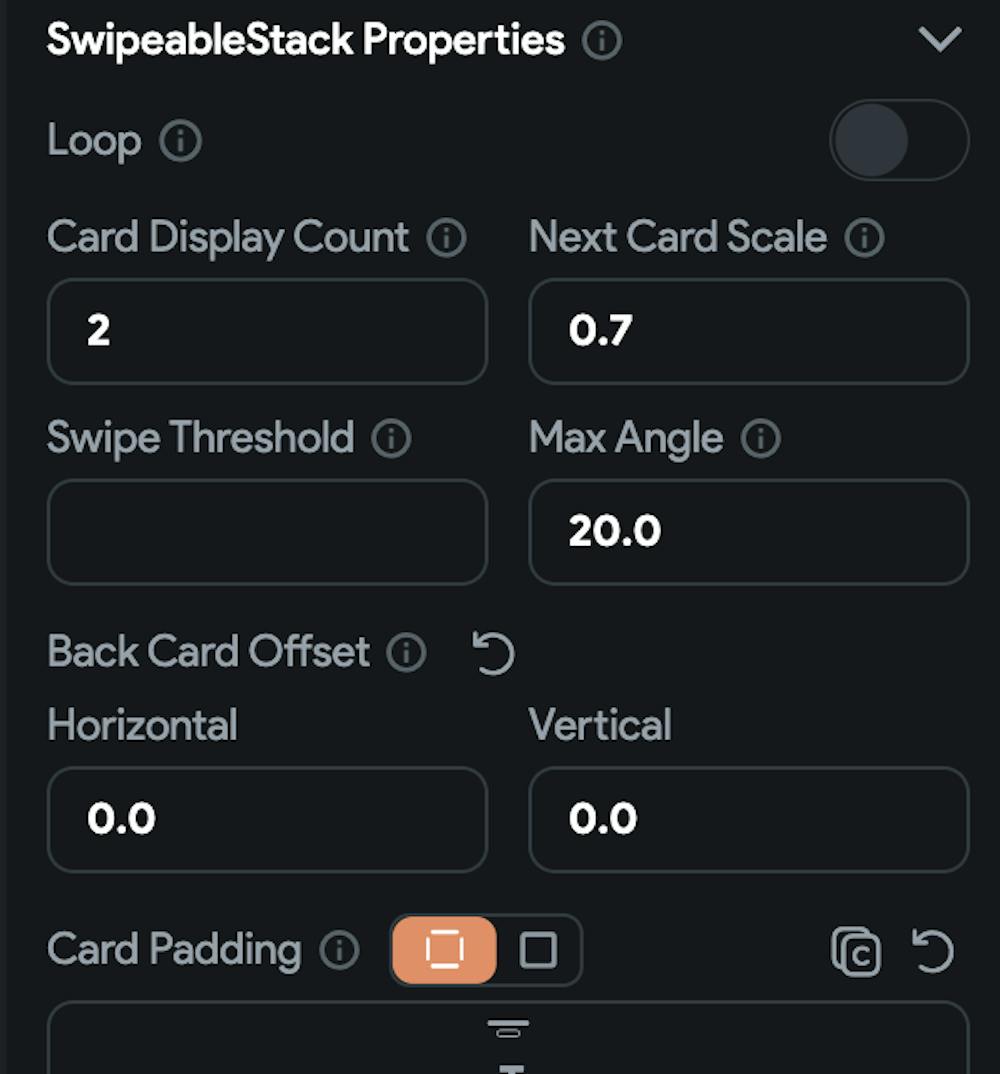Screen dimensions: 1000x1074
Task: Select uniform padding mode square button
Action: coord(538,950)
